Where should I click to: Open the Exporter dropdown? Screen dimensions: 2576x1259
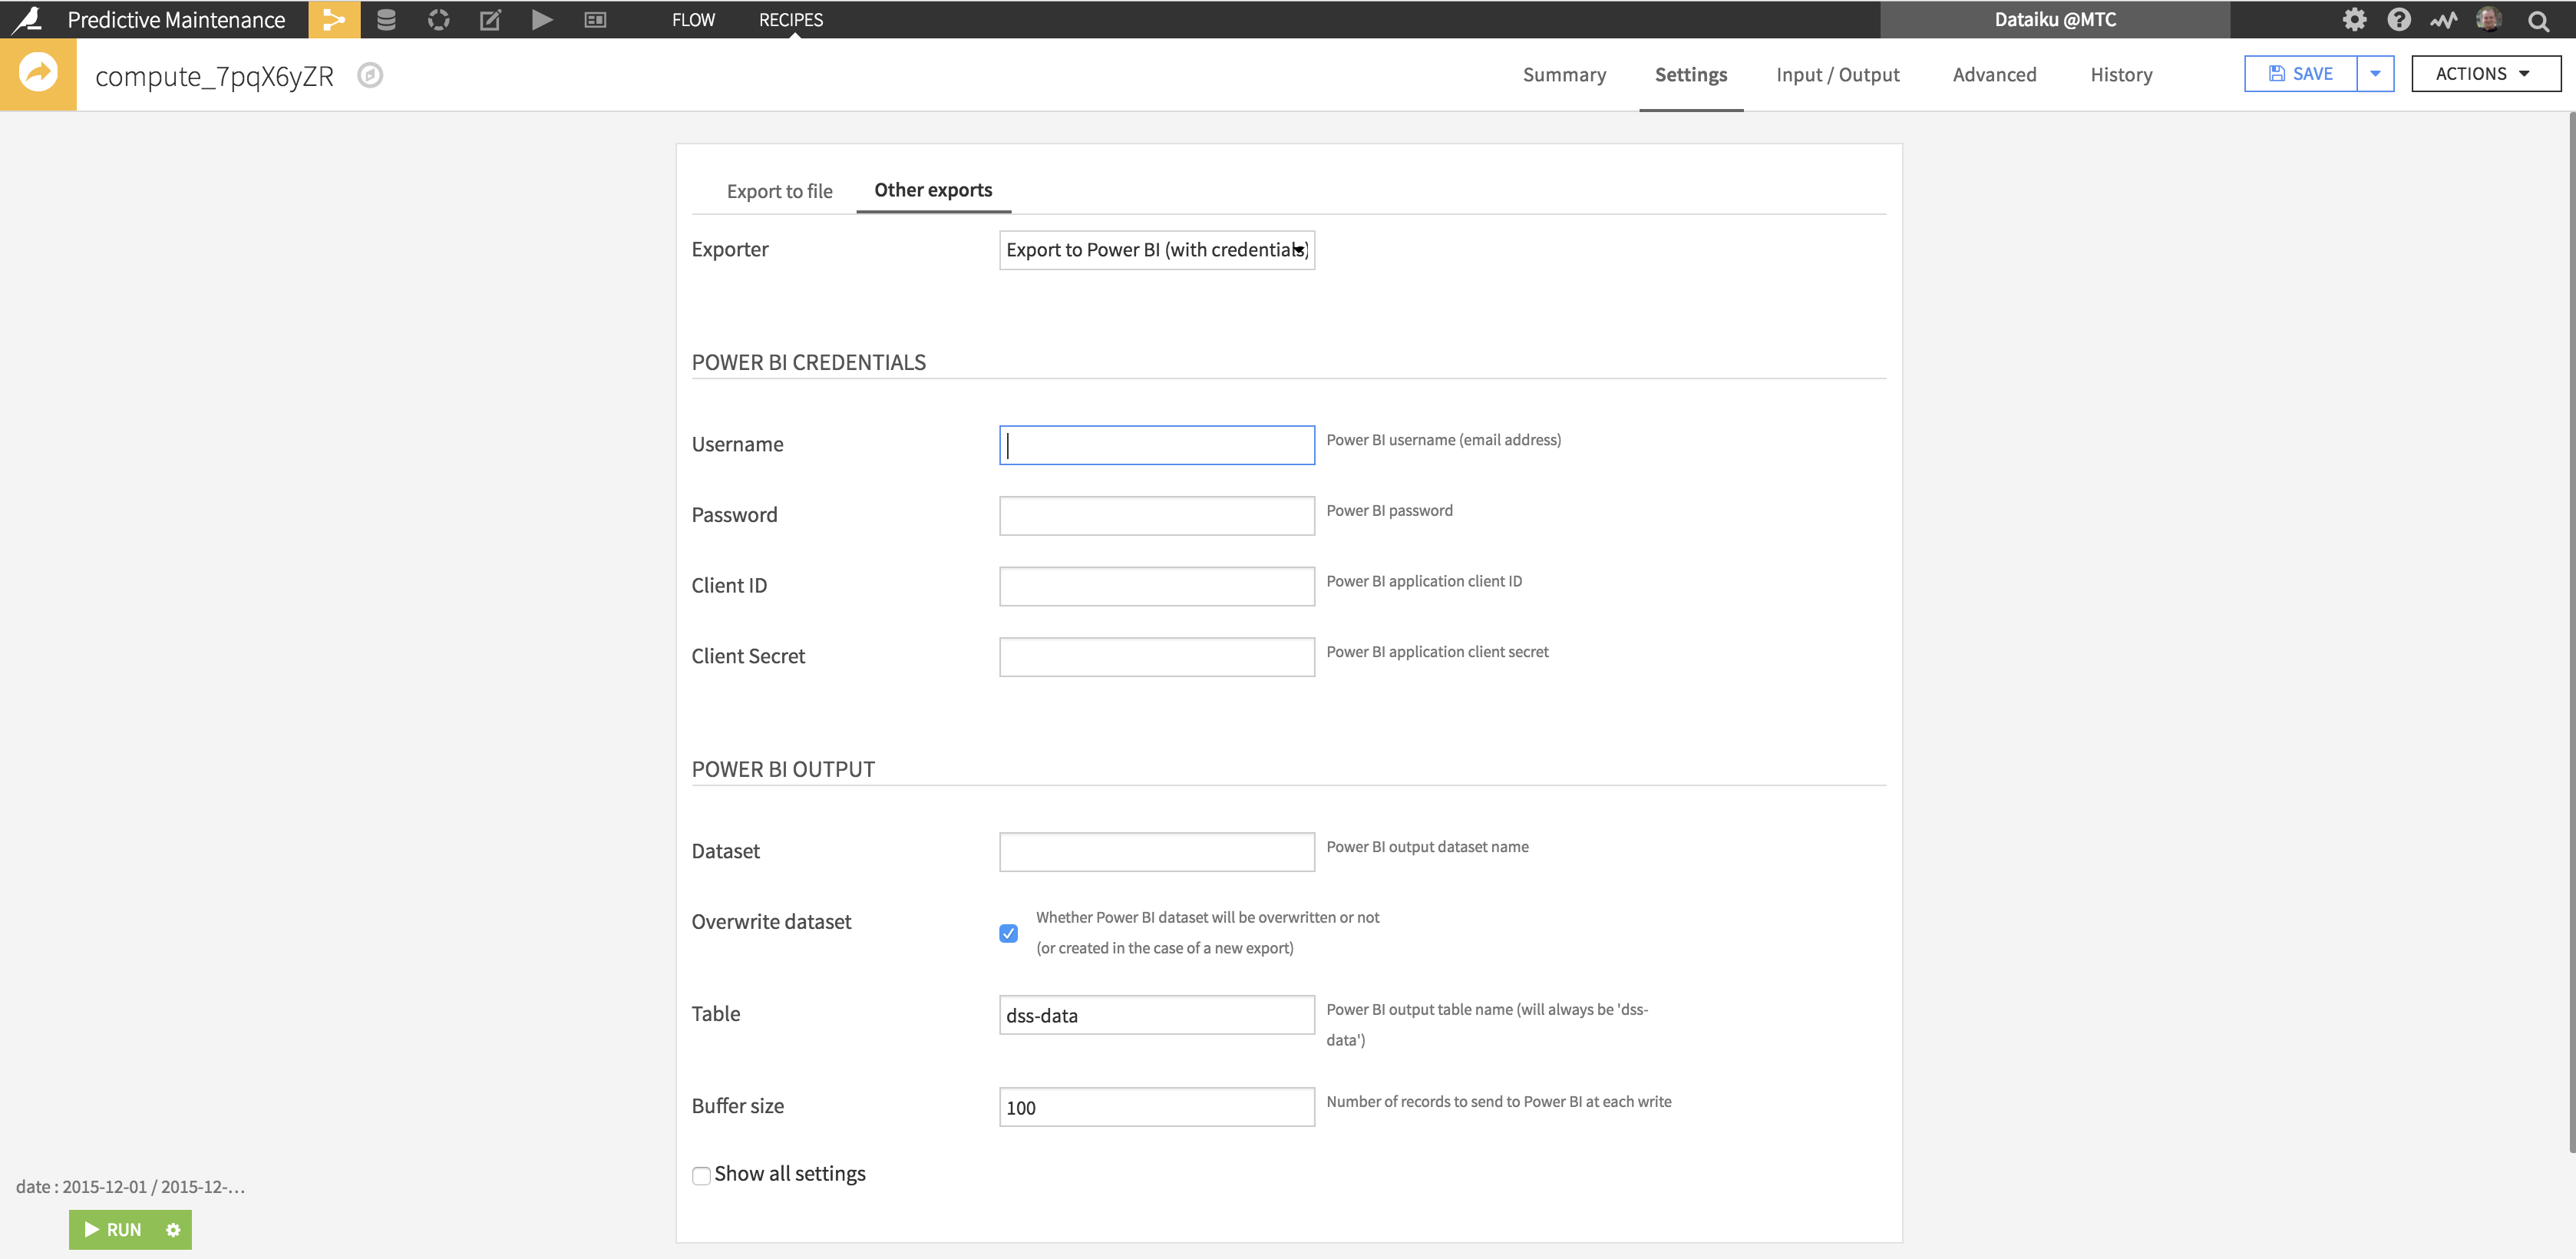click(x=1156, y=250)
